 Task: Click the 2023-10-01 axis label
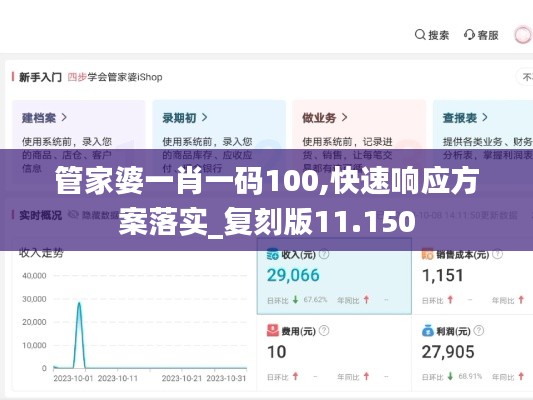[x=73, y=378]
